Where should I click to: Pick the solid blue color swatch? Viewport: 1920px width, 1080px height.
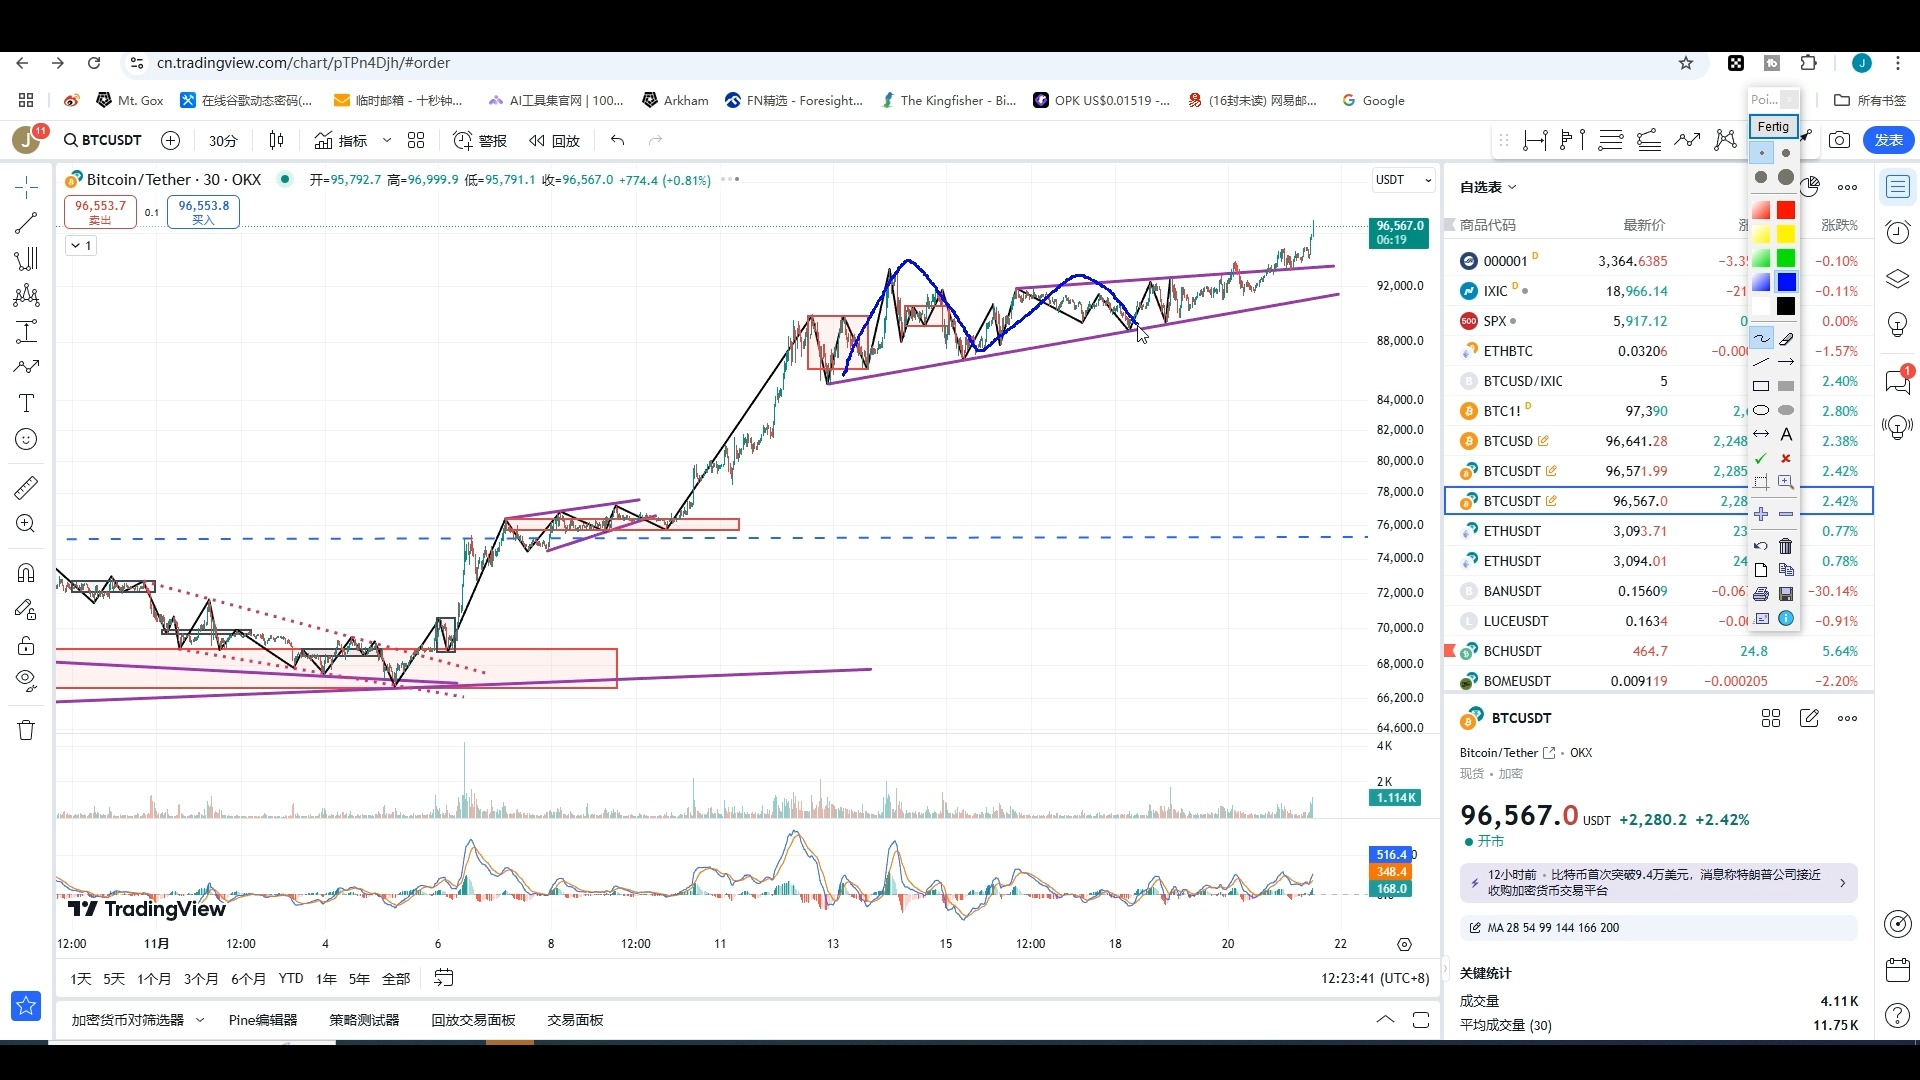(1786, 282)
